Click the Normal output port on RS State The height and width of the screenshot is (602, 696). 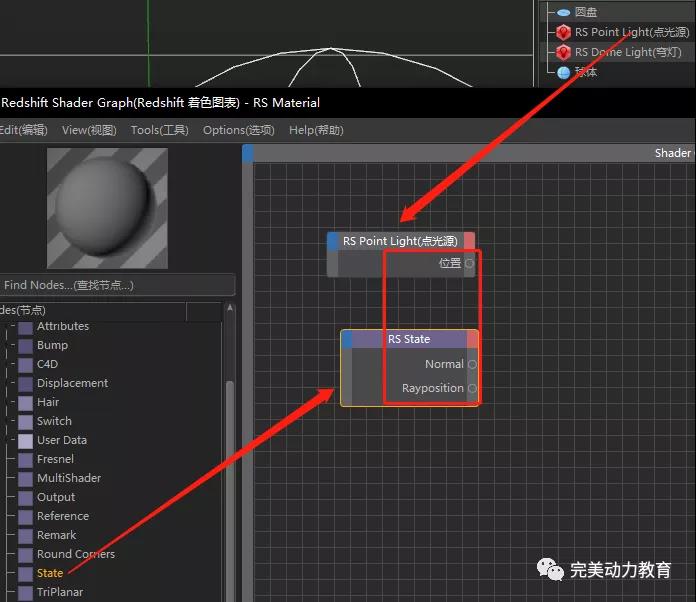pyautogui.click(x=473, y=364)
